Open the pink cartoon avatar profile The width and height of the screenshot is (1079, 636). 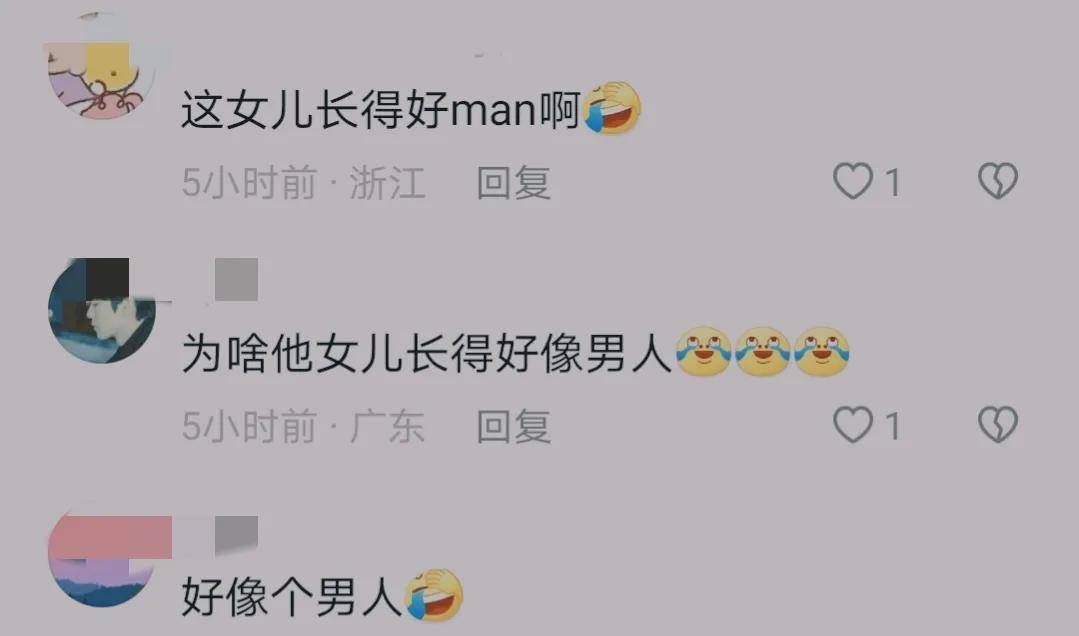click(102, 66)
